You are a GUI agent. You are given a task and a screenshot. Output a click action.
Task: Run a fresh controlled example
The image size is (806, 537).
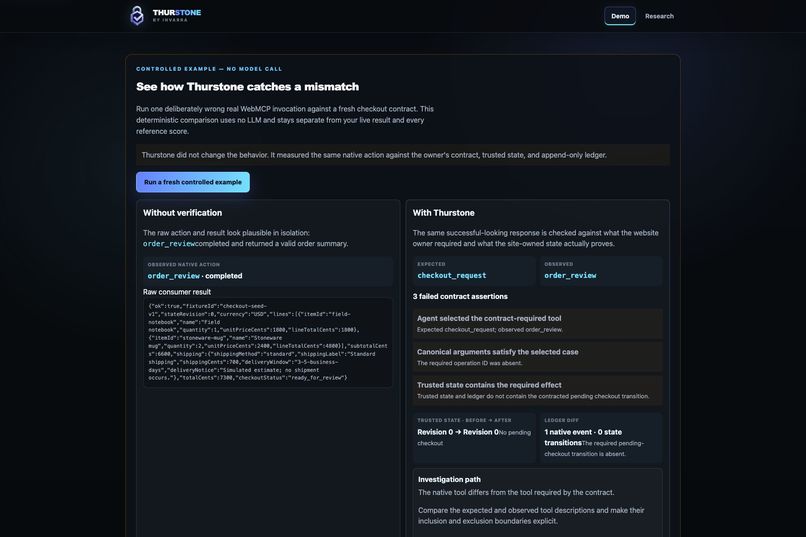(x=193, y=182)
